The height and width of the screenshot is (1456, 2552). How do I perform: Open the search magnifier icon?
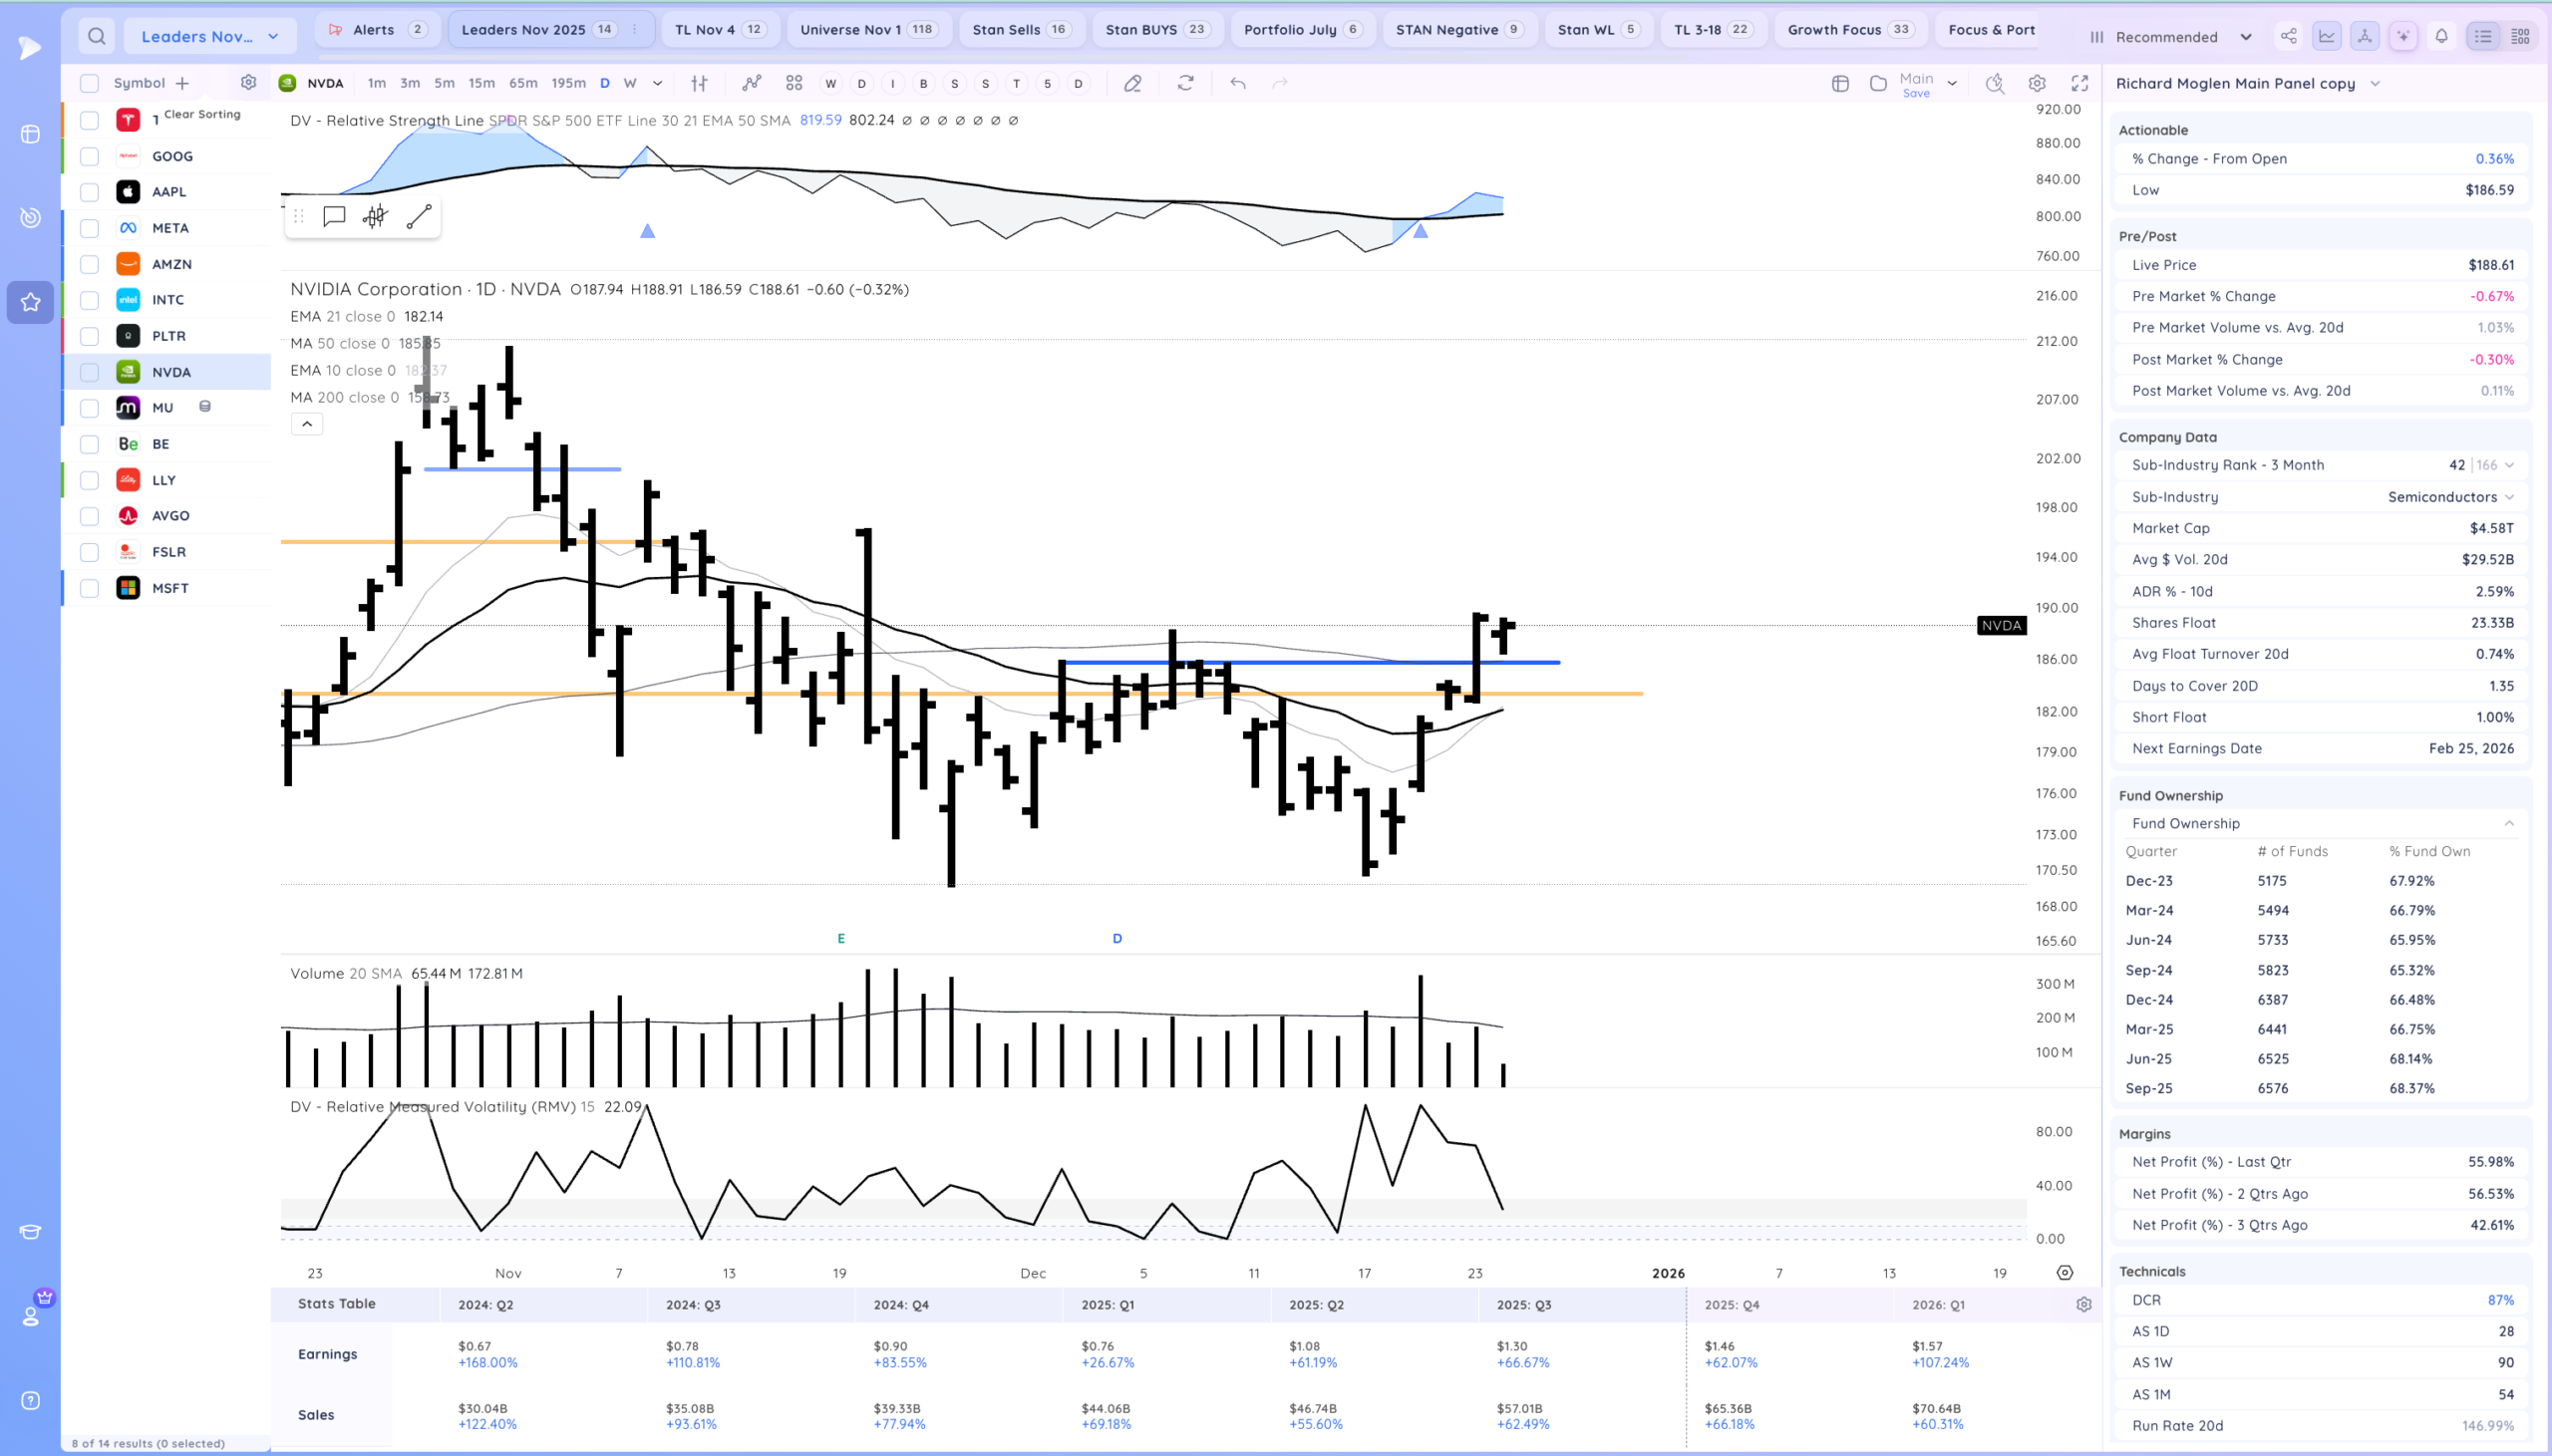96,36
